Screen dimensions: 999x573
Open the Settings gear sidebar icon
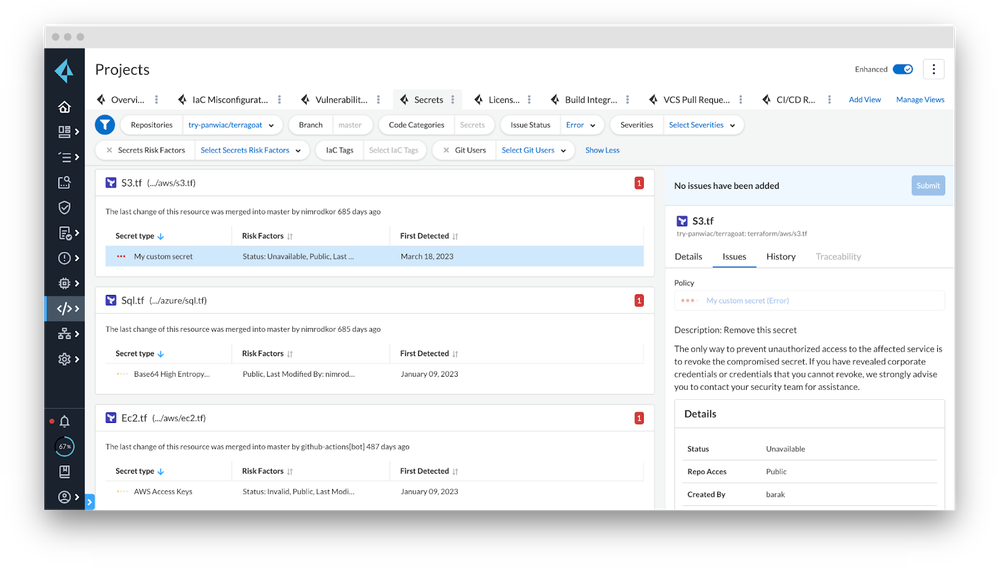[64, 359]
